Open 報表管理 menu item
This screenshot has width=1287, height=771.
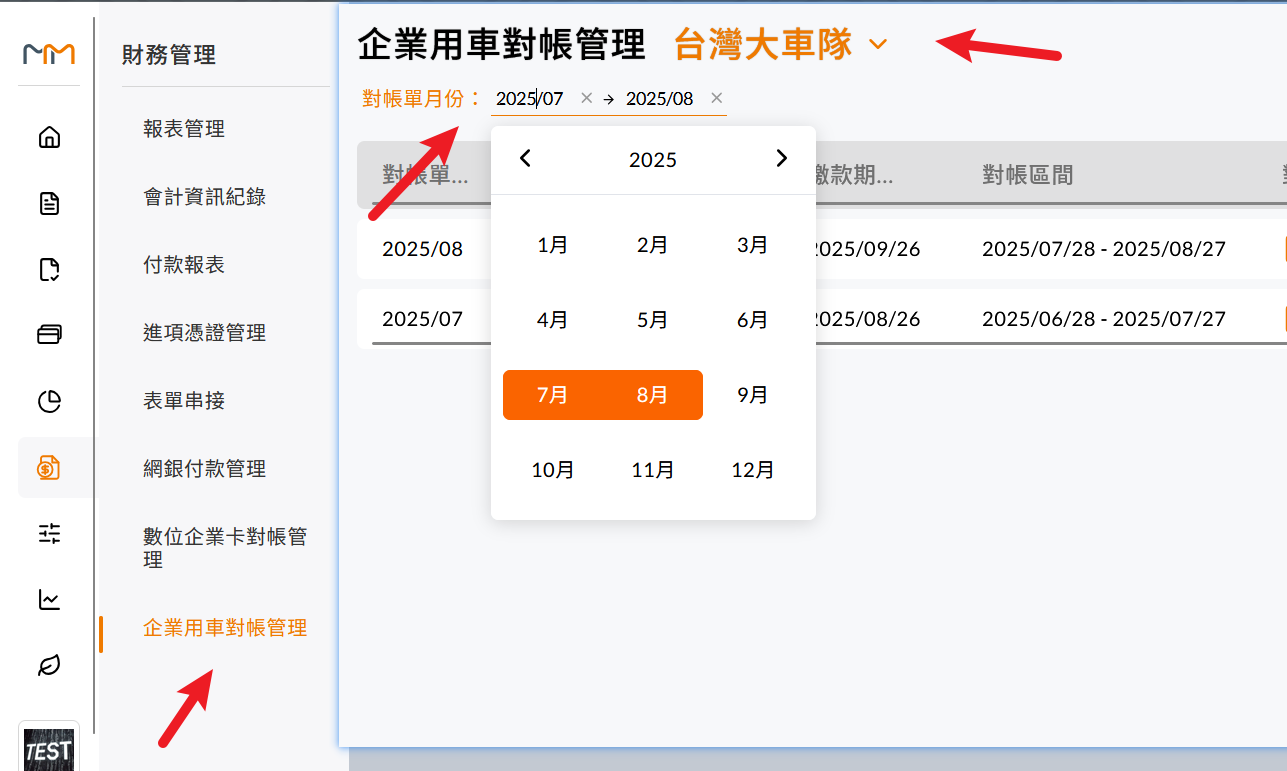[184, 128]
